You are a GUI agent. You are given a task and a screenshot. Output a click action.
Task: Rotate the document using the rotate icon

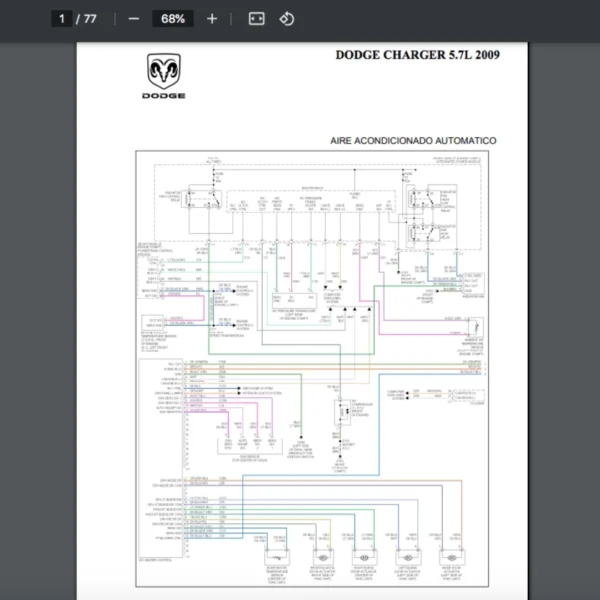[x=286, y=19]
